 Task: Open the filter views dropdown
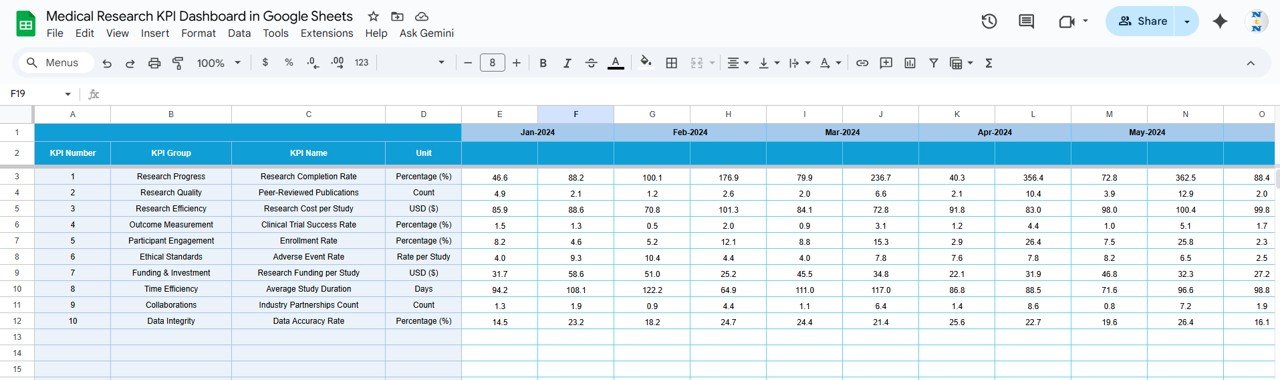point(960,63)
